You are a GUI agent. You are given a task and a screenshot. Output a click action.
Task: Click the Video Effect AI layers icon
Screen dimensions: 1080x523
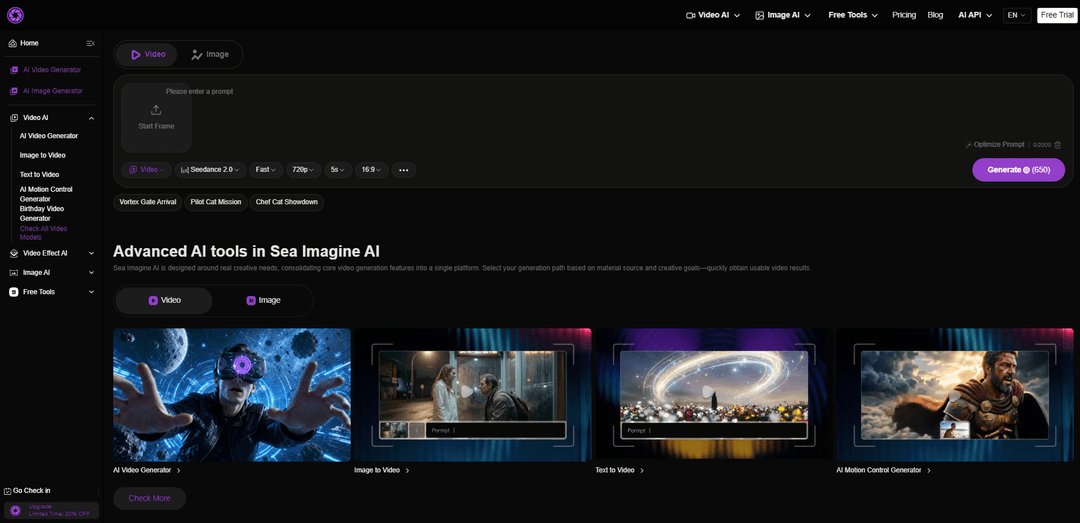[14, 254]
